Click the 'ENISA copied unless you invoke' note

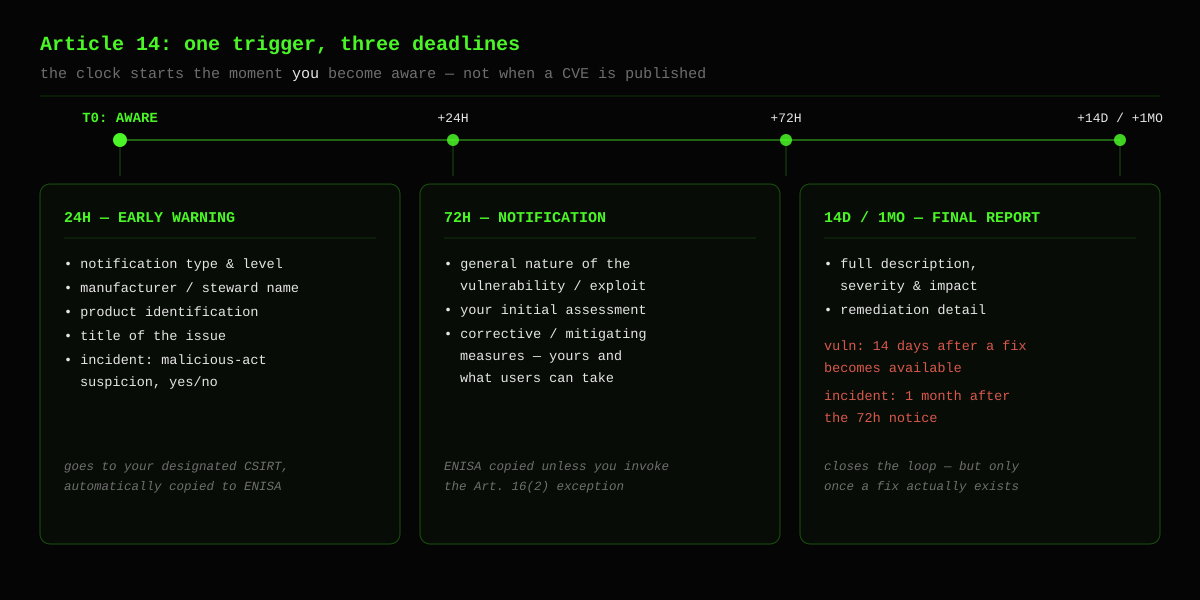click(x=556, y=477)
